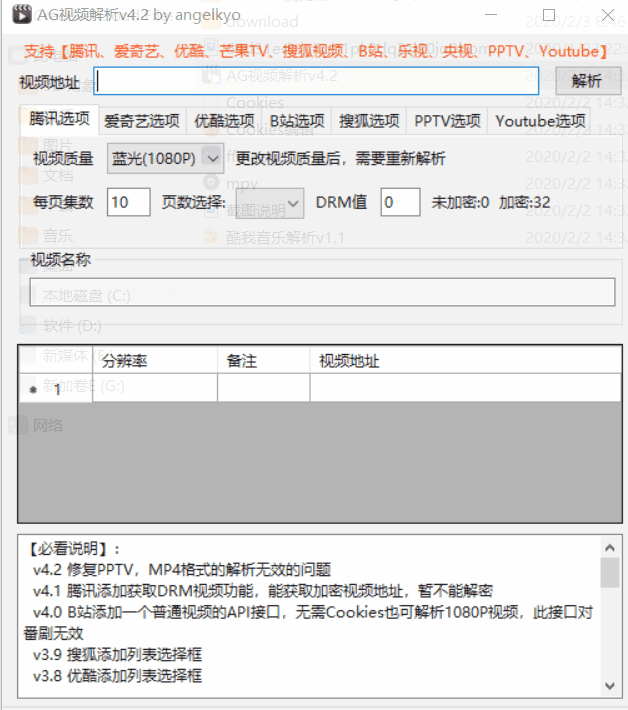Viewport: 628px width, 710px height.
Task: Click the 未加密:0 status text
Action: [460, 202]
